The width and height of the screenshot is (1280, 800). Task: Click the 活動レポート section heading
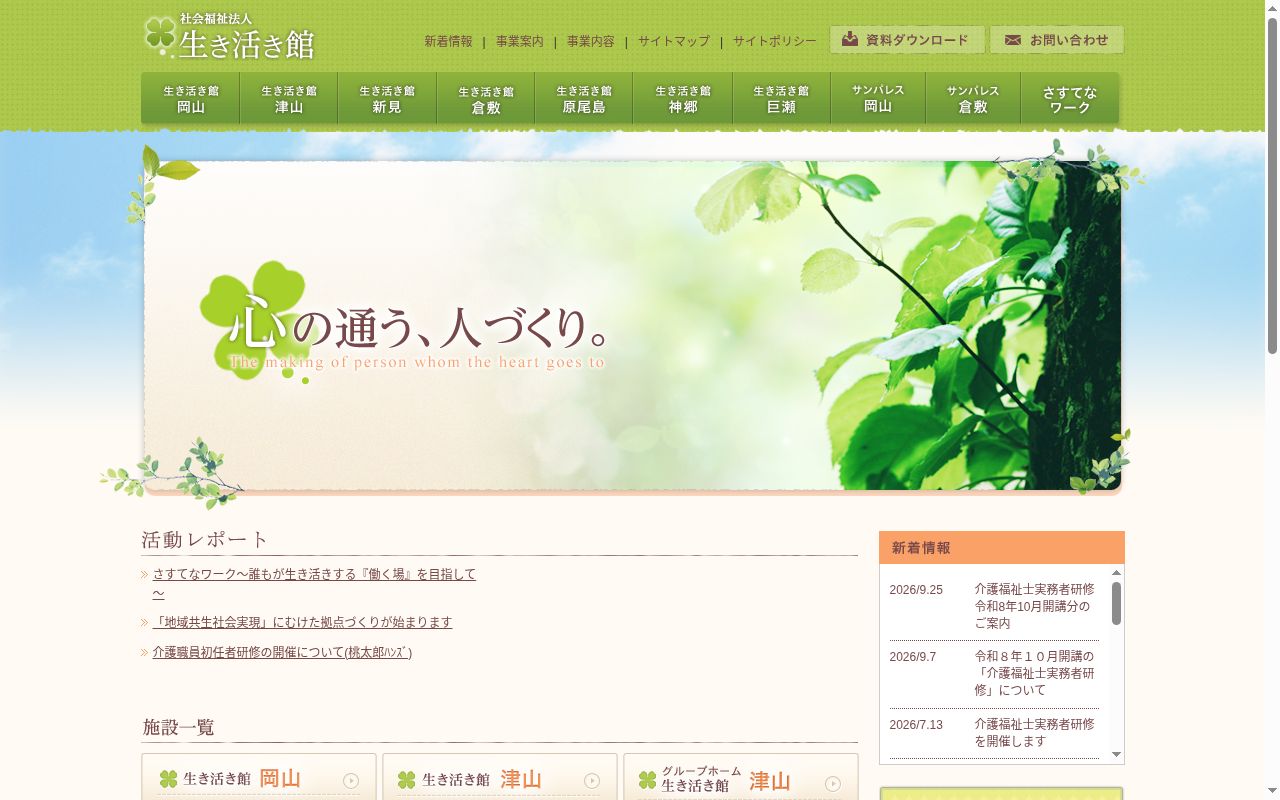[206, 540]
